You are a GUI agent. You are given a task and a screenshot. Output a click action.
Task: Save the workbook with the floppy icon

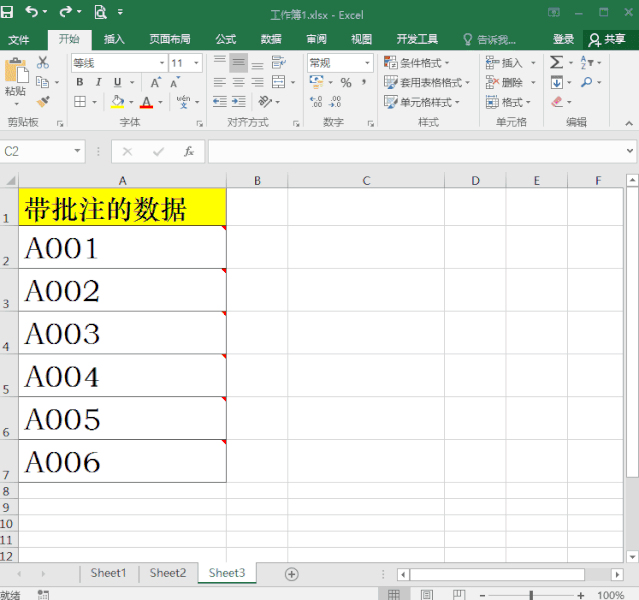pos(7,12)
